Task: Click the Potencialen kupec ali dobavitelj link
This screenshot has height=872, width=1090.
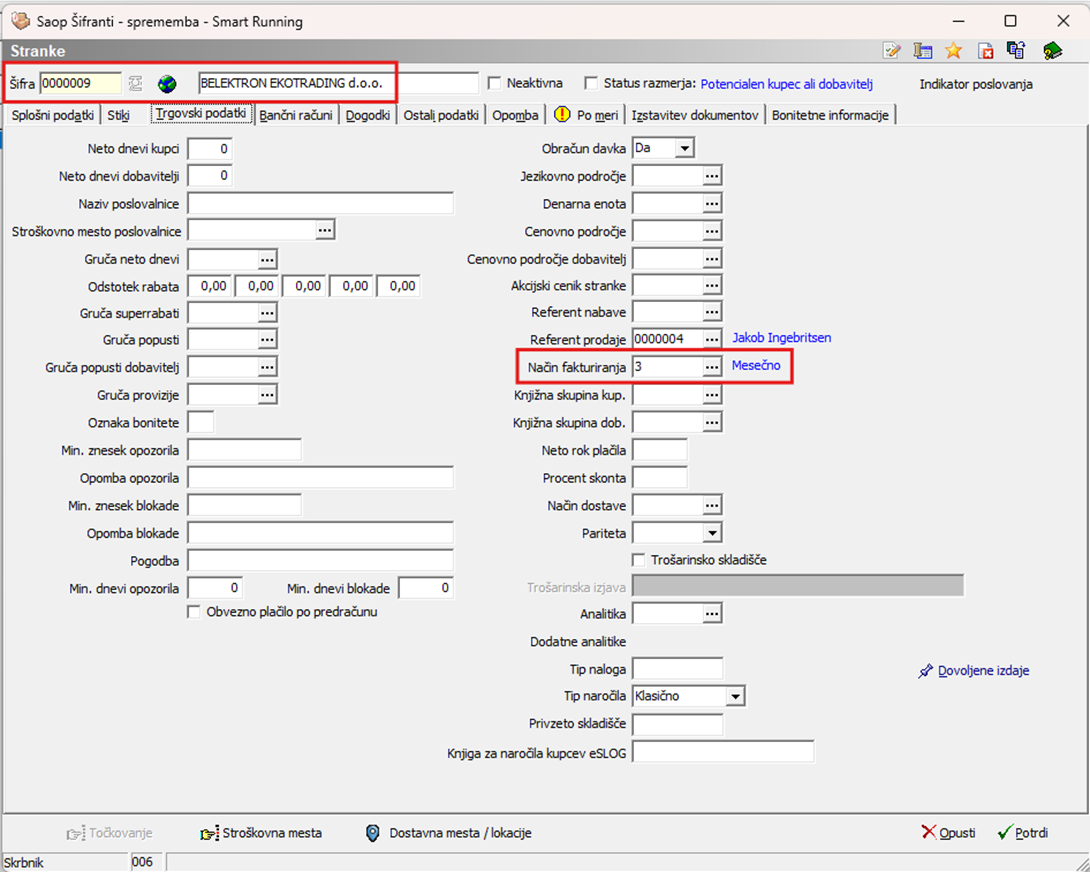Action: pyautogui.click(x=787, y=84)
